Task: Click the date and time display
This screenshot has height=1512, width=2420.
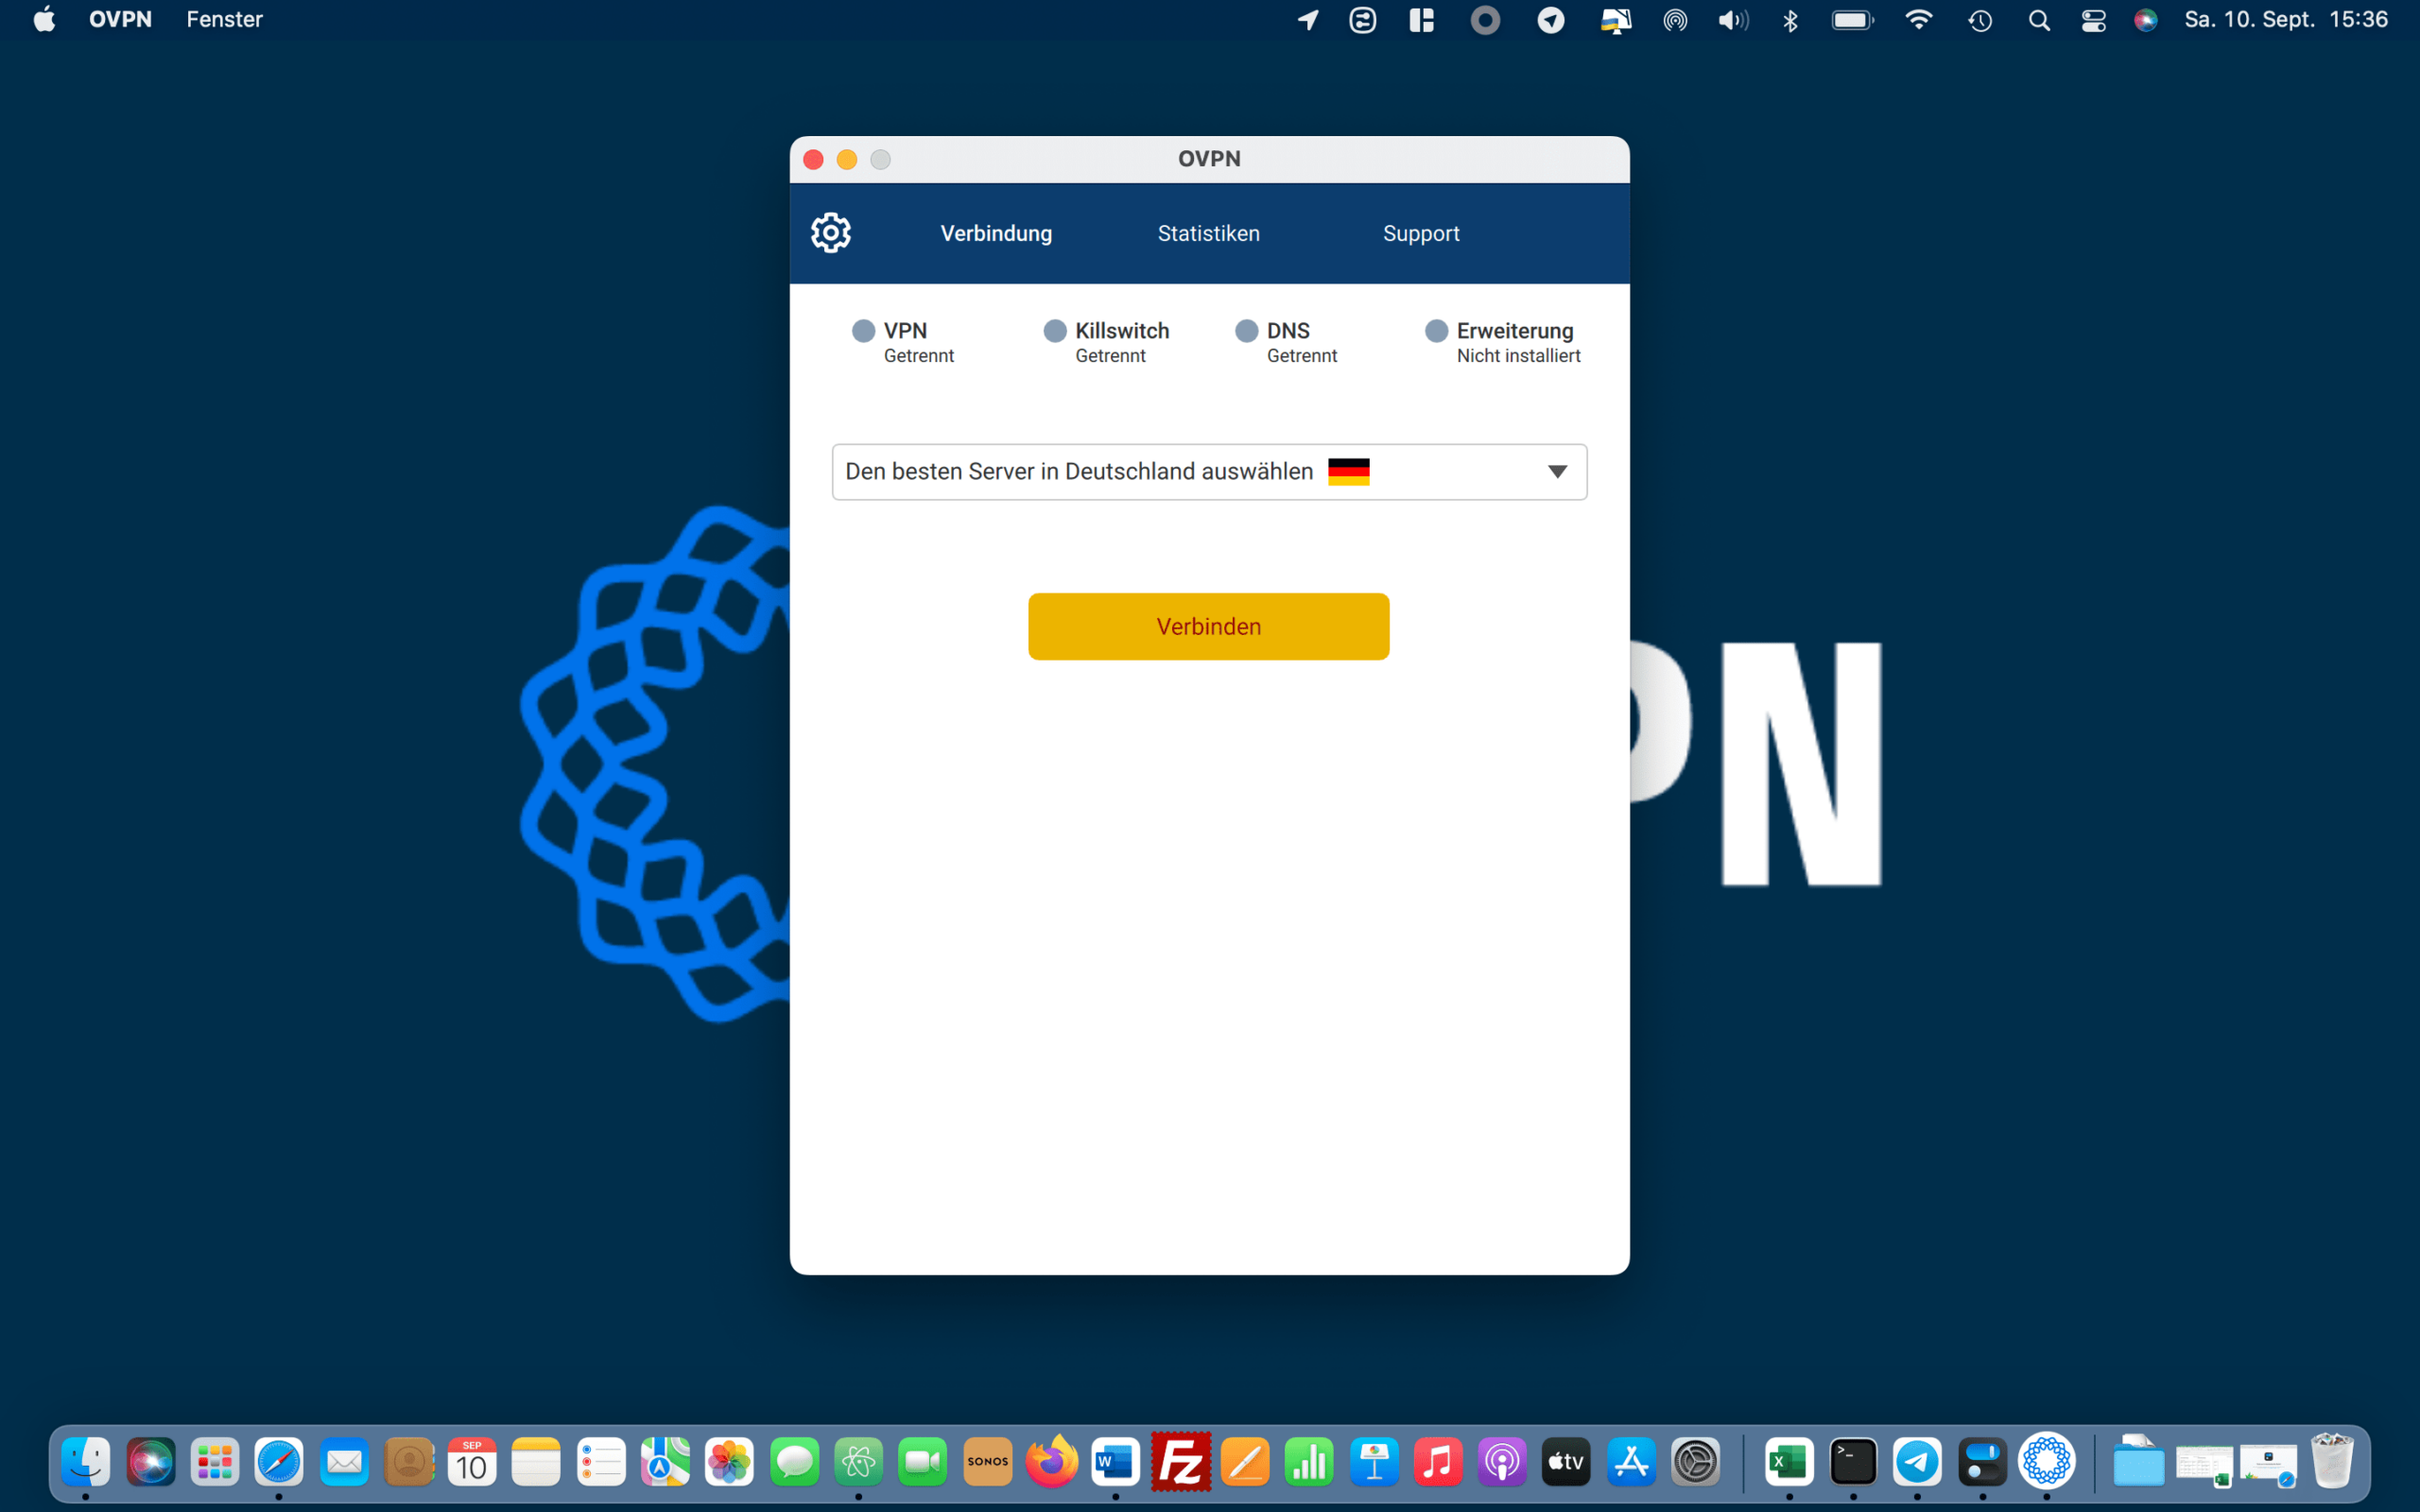Action: pos(2286,19)
